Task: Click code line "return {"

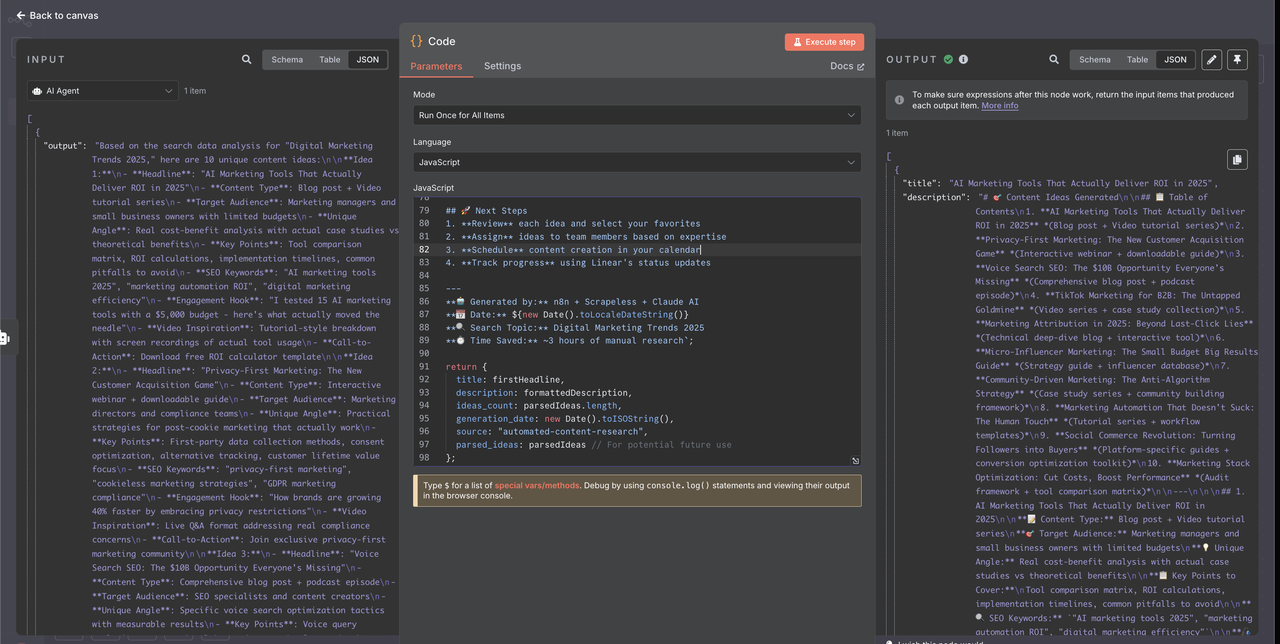Action: point(467,367)
